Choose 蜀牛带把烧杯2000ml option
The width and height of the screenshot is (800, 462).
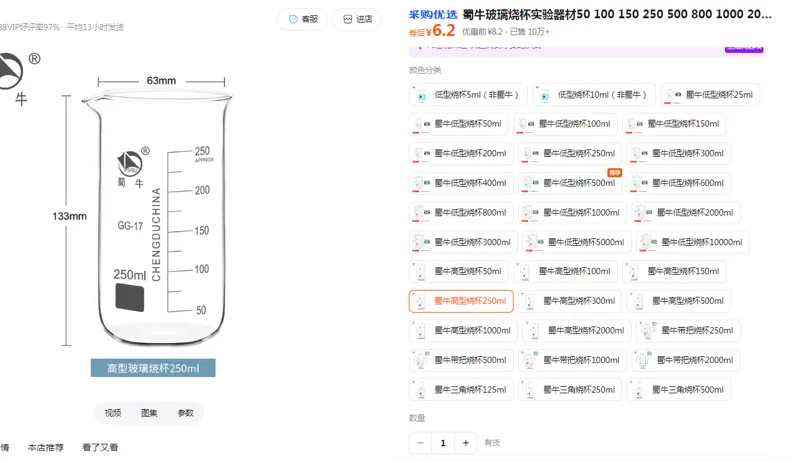(686, 360)
